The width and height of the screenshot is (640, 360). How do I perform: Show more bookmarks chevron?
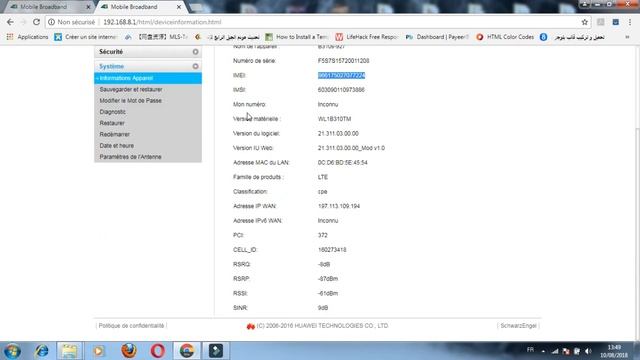[x=627, y=37]
